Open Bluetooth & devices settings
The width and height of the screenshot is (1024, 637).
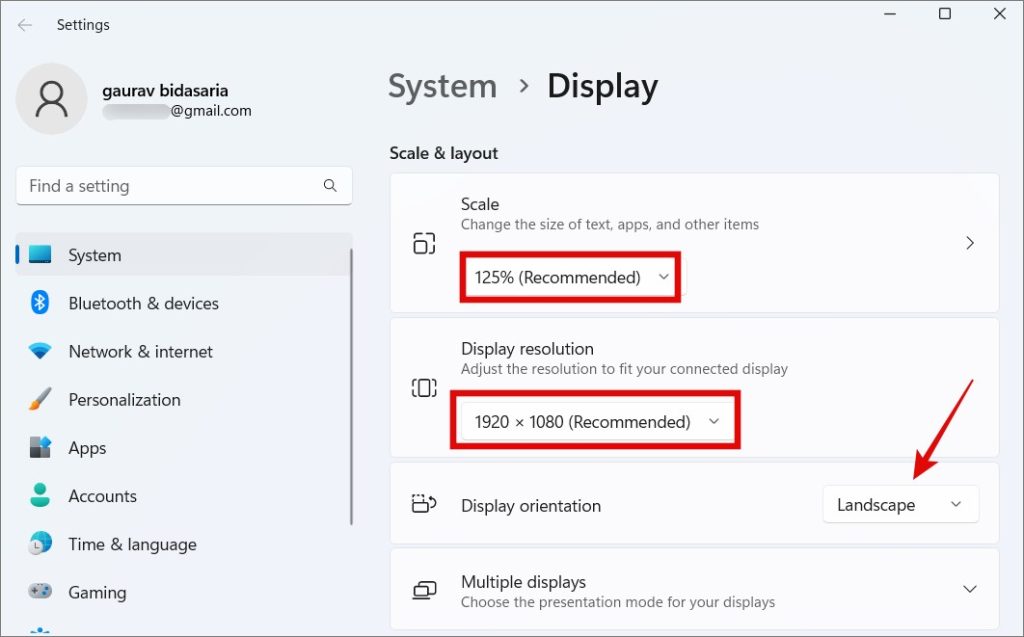[x=183, y=303]
